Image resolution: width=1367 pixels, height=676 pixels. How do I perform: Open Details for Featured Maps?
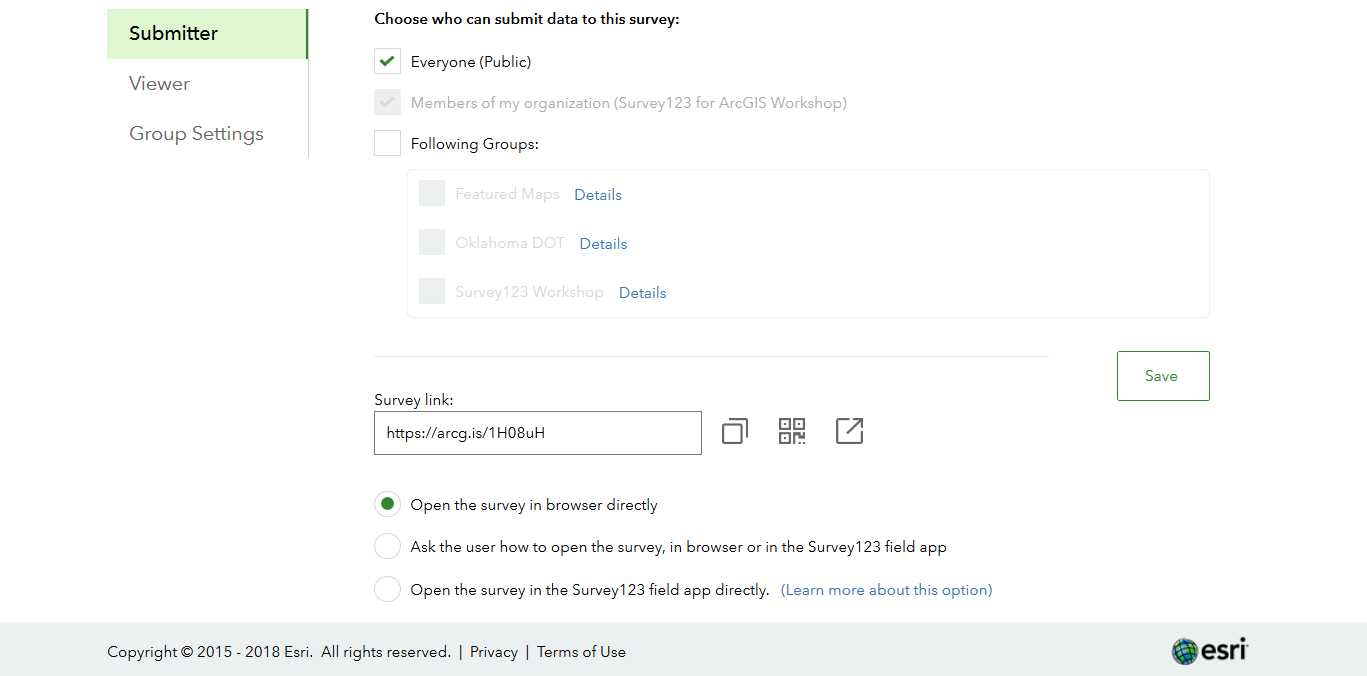tap(598, 195)
